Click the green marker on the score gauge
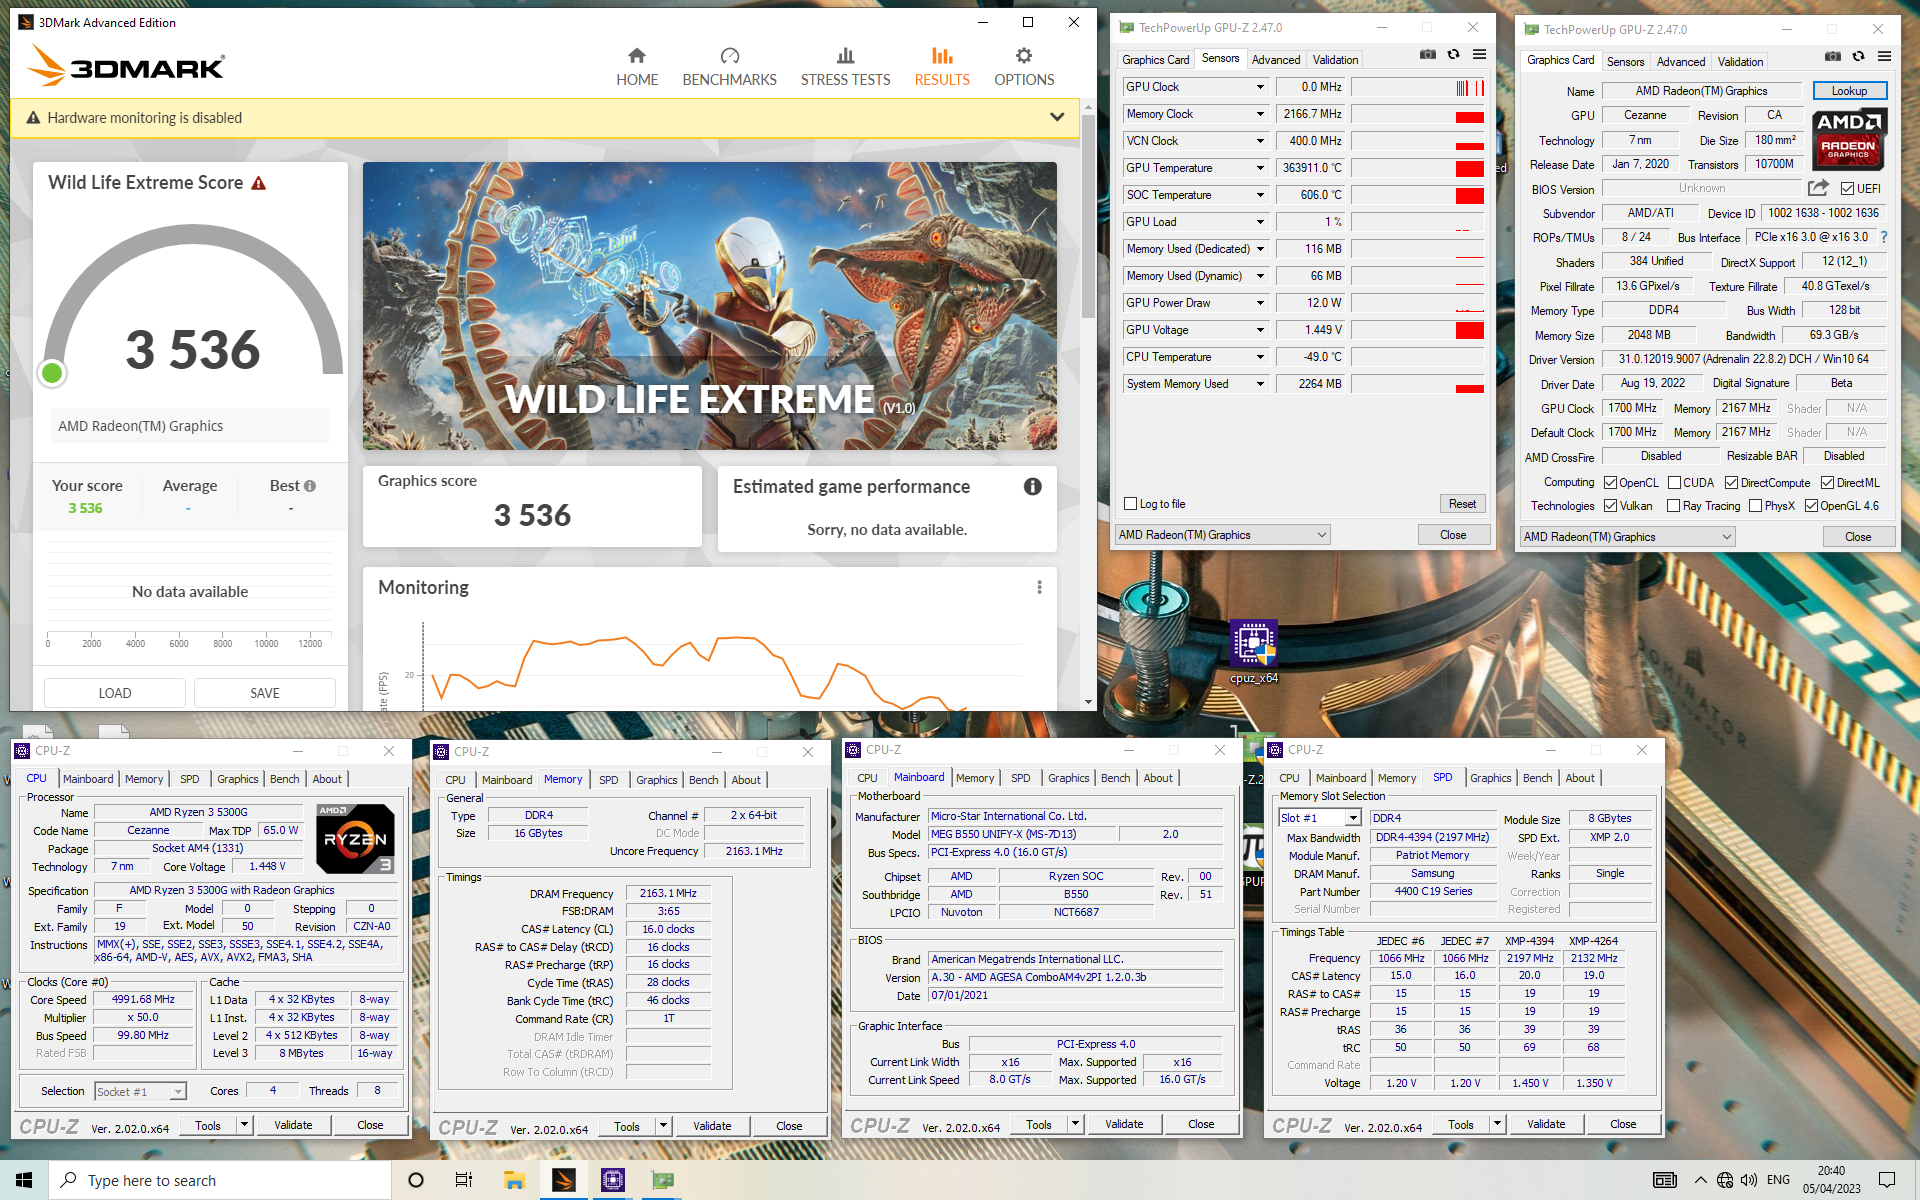Image resolution: width=1920 pixels, height=1200 pixels. pos(52,373)
